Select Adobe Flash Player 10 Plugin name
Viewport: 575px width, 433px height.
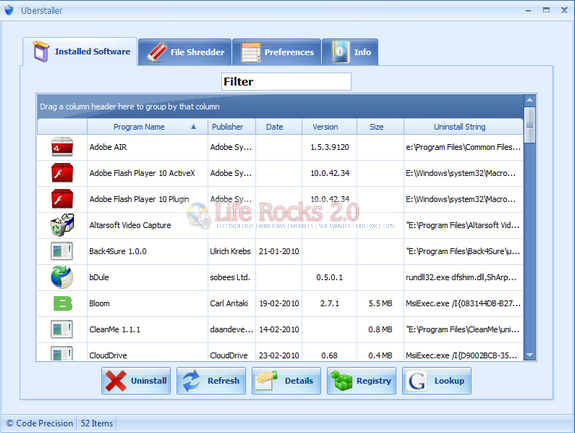(x=139, y=199)
